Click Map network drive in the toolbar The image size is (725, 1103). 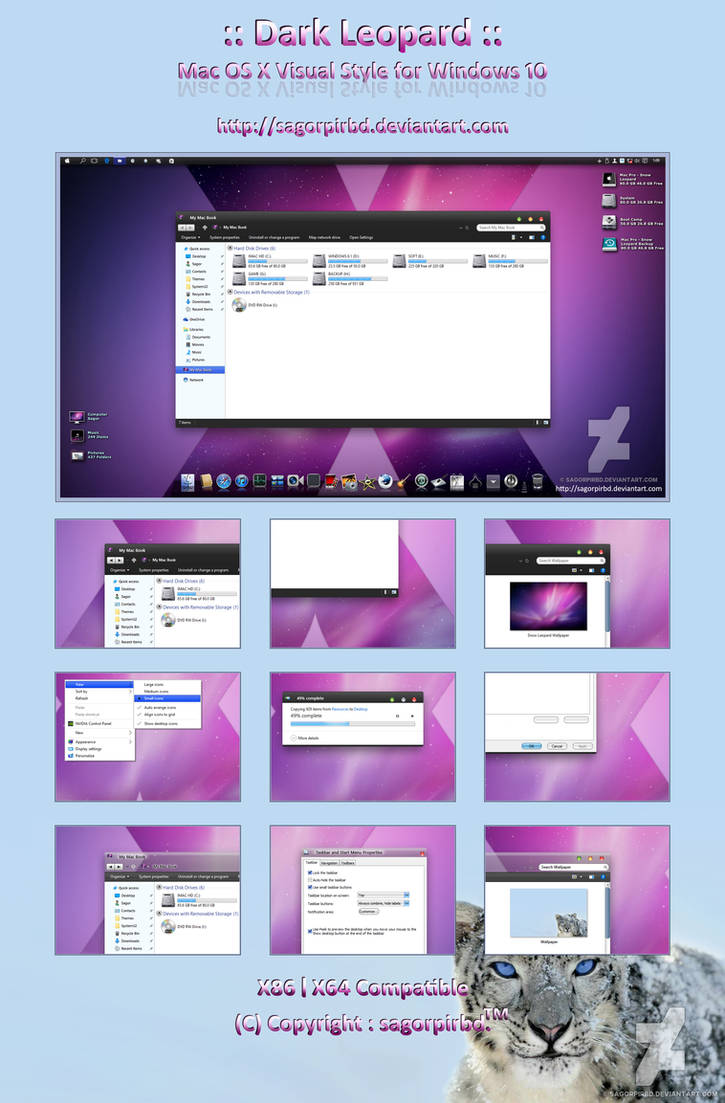click(x=325, y=237)
